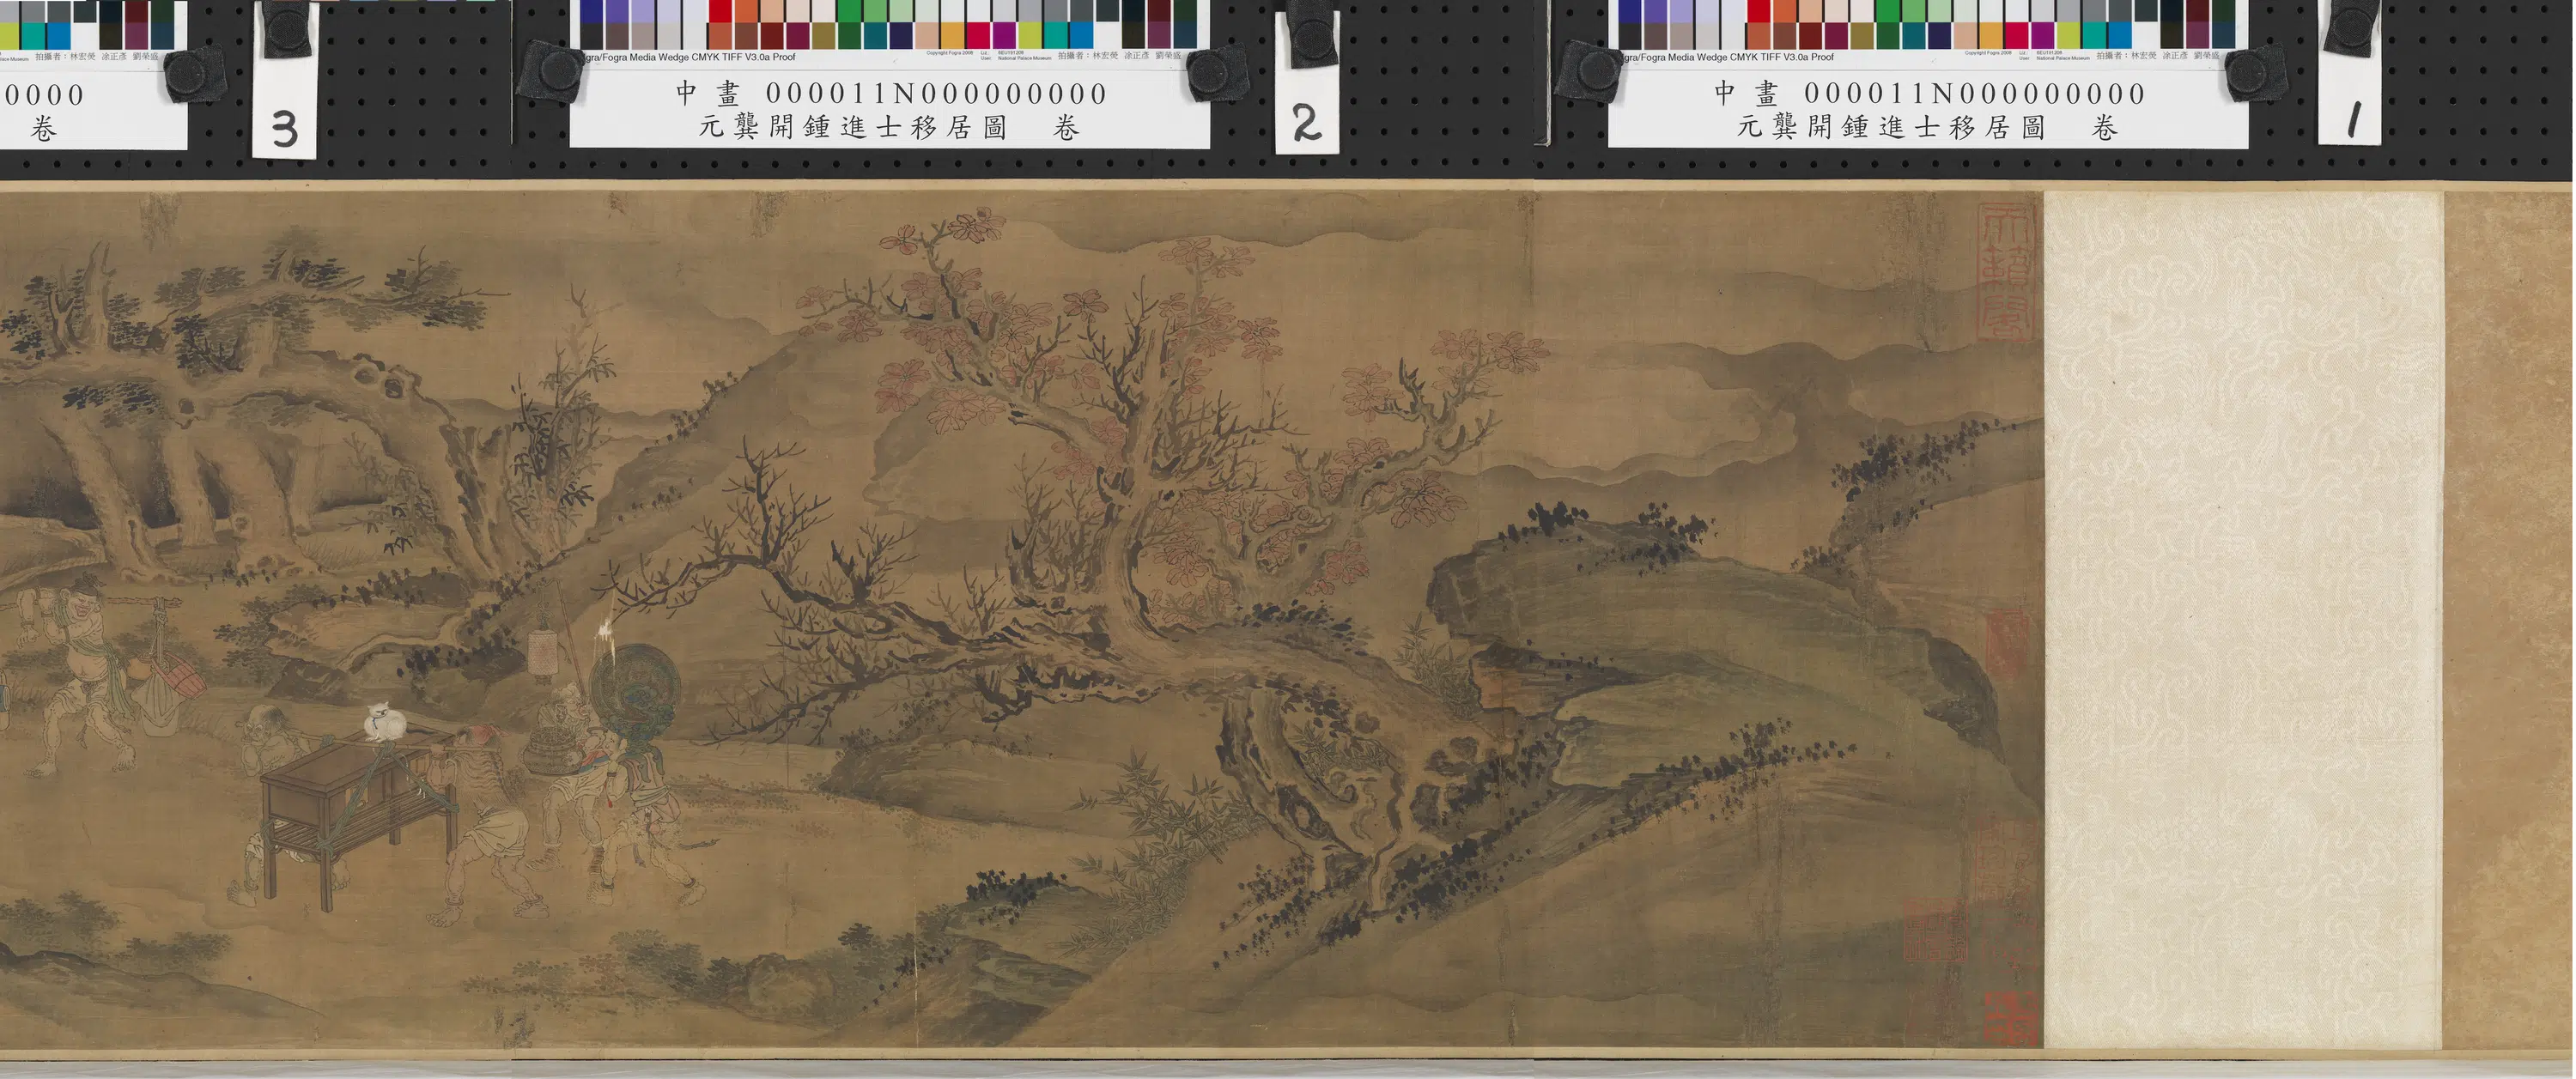Click the large red seal at painting's upper right
Screen dimensions: 2576x1079
coord(2006,273)
